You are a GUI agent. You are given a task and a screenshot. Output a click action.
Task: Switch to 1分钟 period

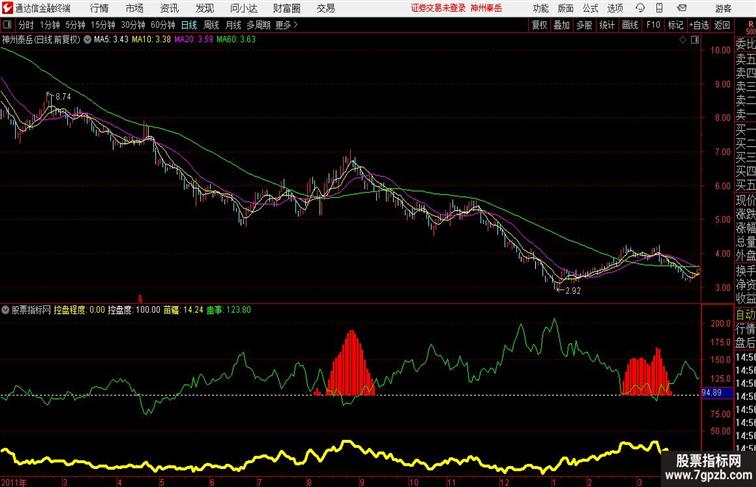tap(50, 25)
